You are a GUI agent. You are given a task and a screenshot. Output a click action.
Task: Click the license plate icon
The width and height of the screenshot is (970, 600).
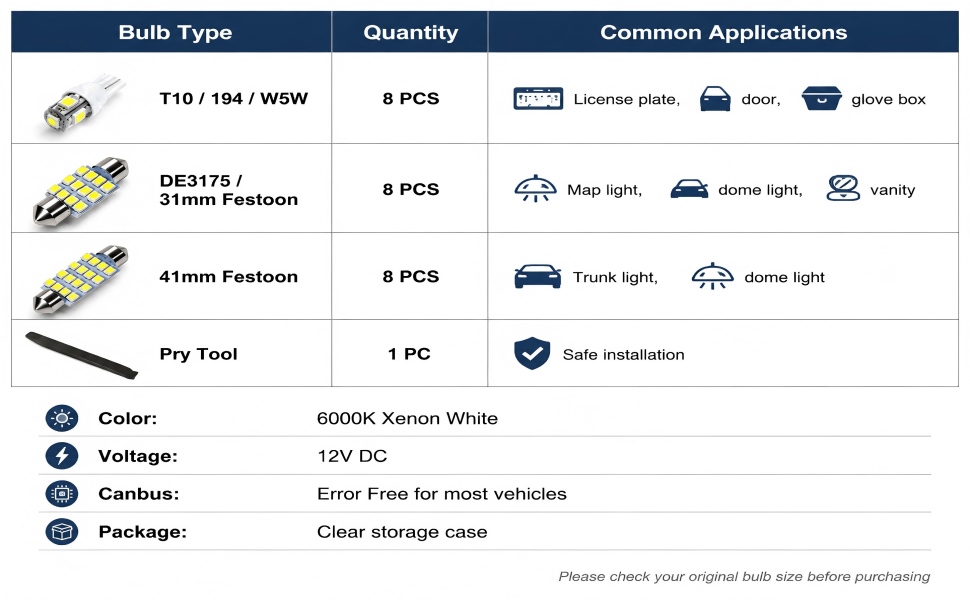pyautogui.click(x=538, y=99)
